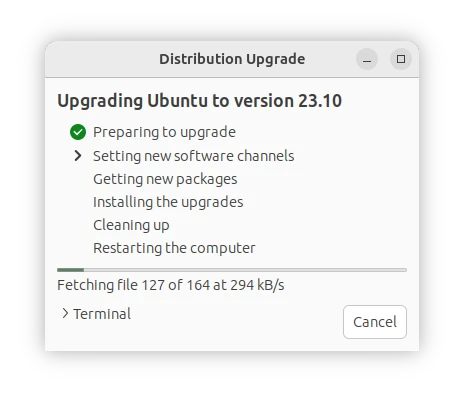
Task: Select the Setting new software channels step
Action: [194, 156]
